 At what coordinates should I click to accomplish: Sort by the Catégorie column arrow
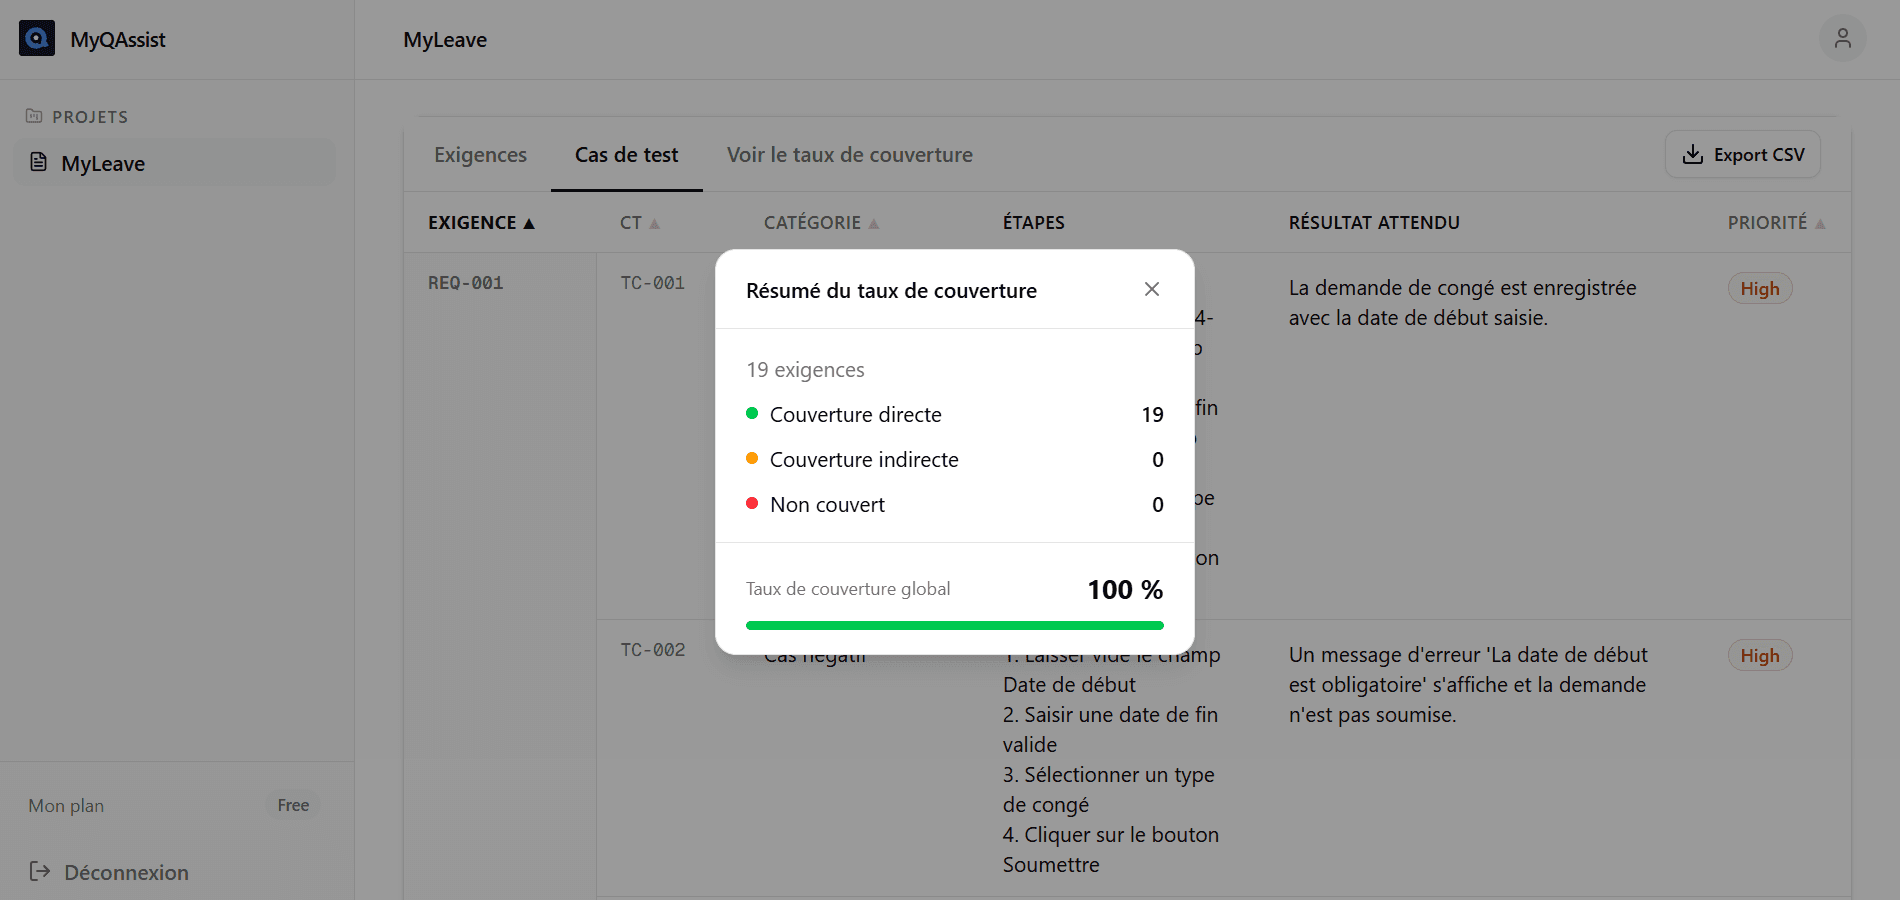873,223
